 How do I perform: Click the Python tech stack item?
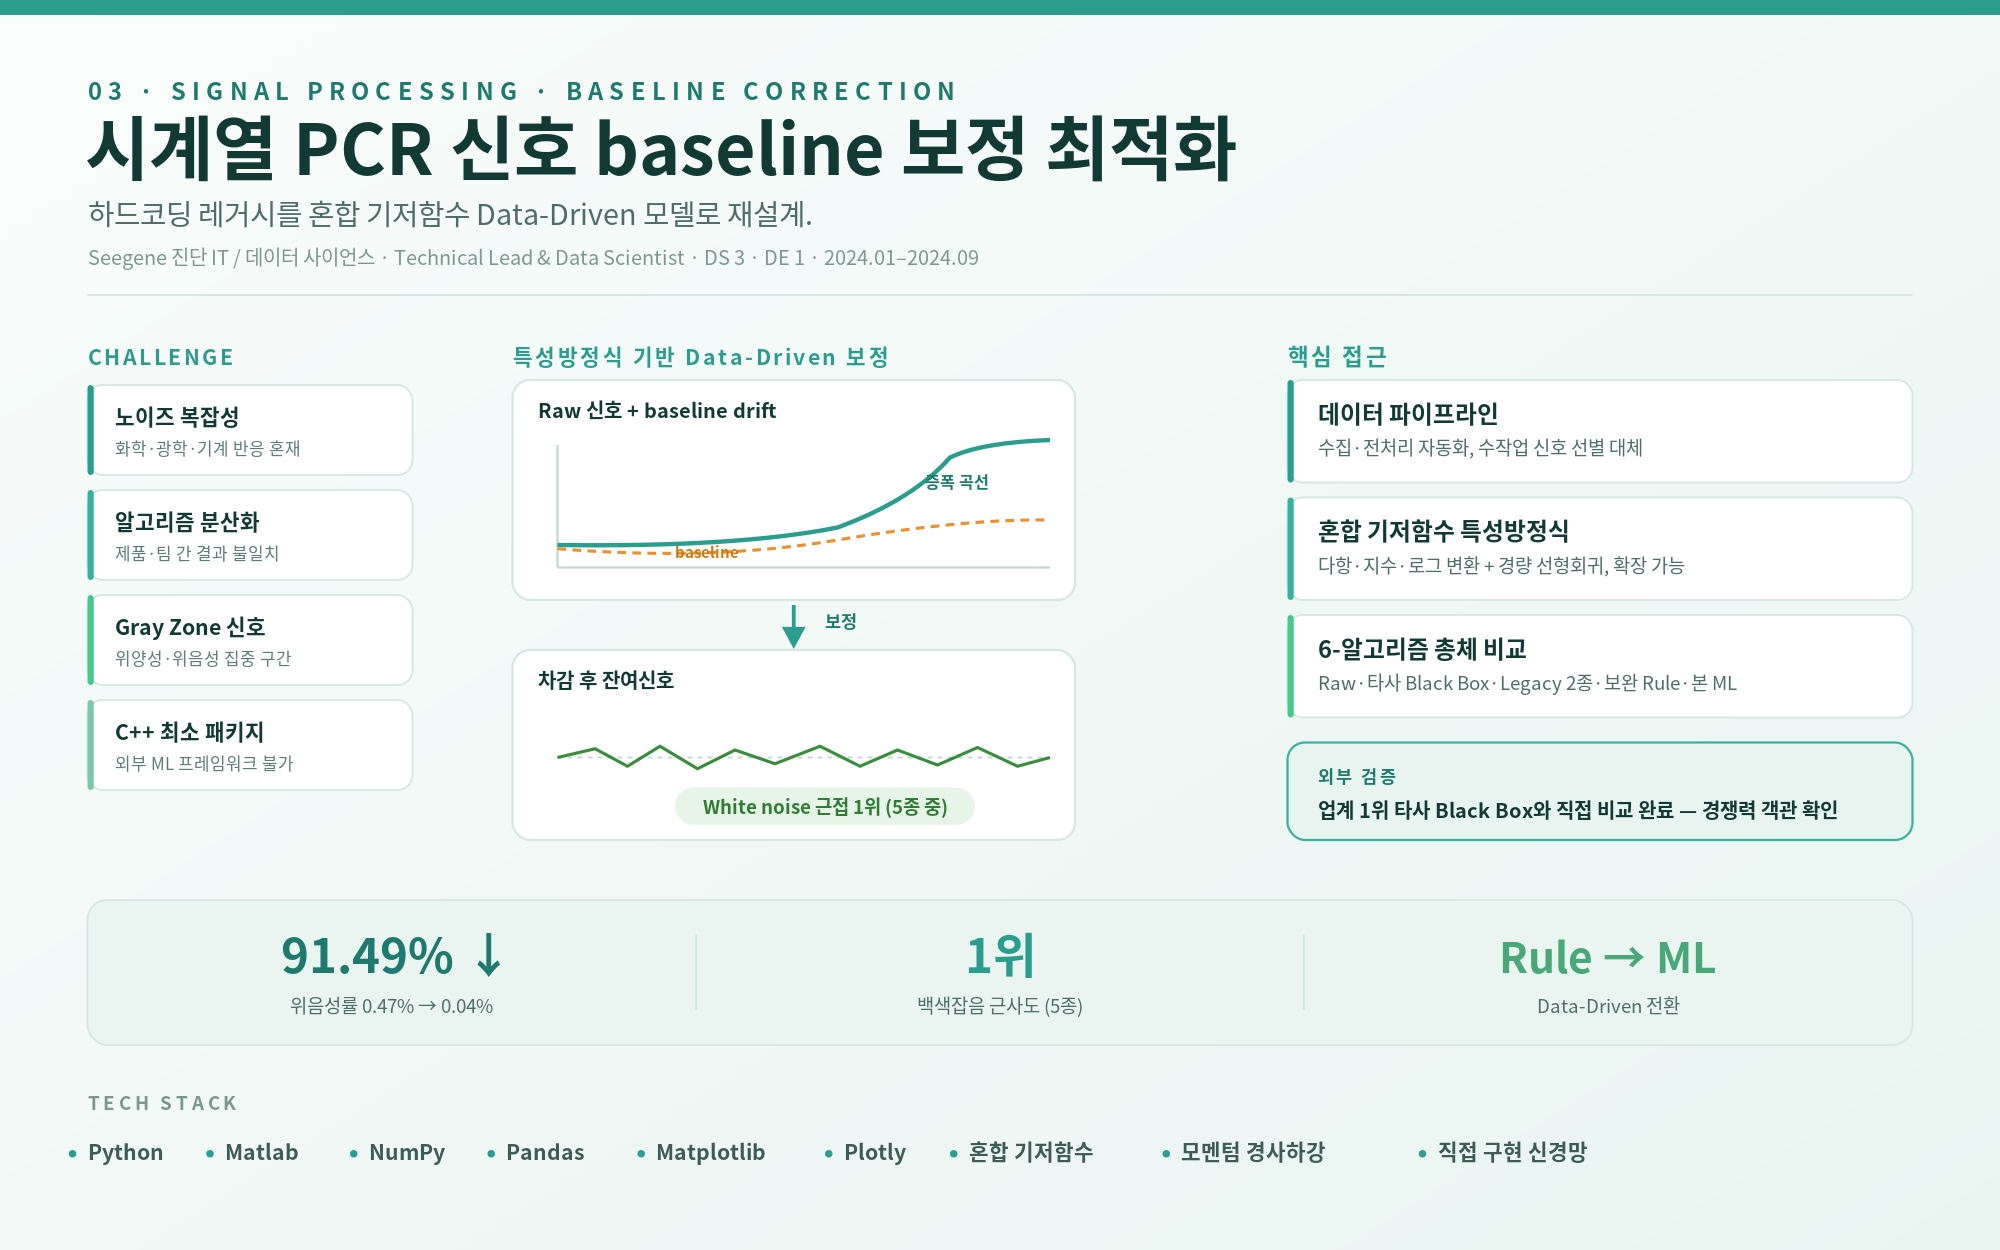point(125,1153)
